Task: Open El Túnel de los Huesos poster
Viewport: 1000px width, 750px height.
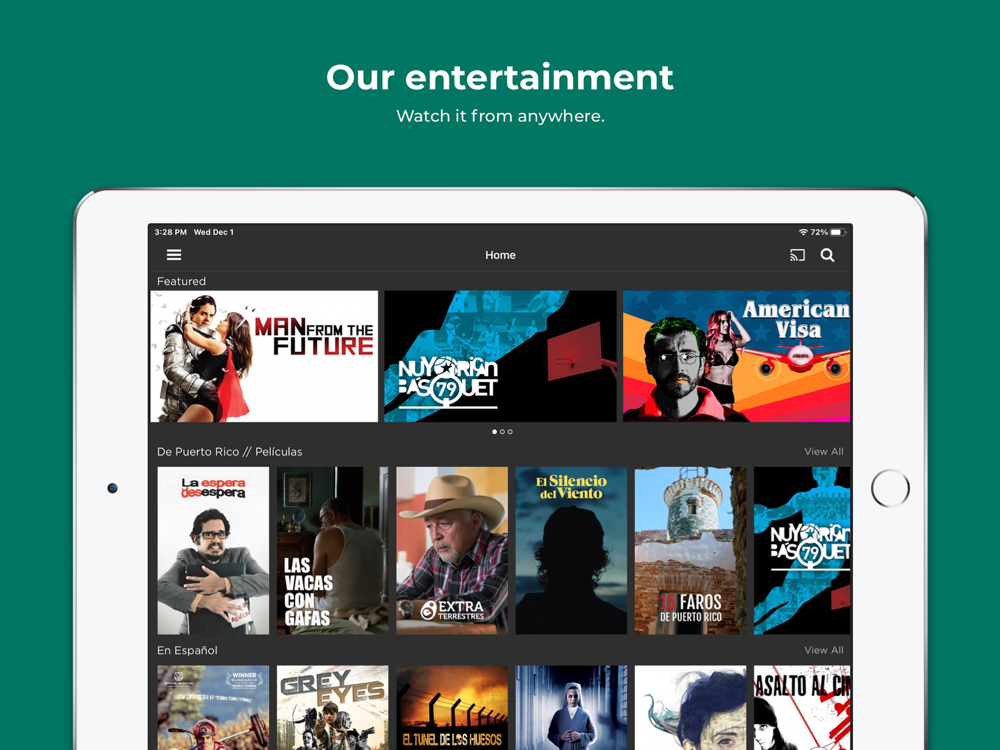Action: click(452, 708)
